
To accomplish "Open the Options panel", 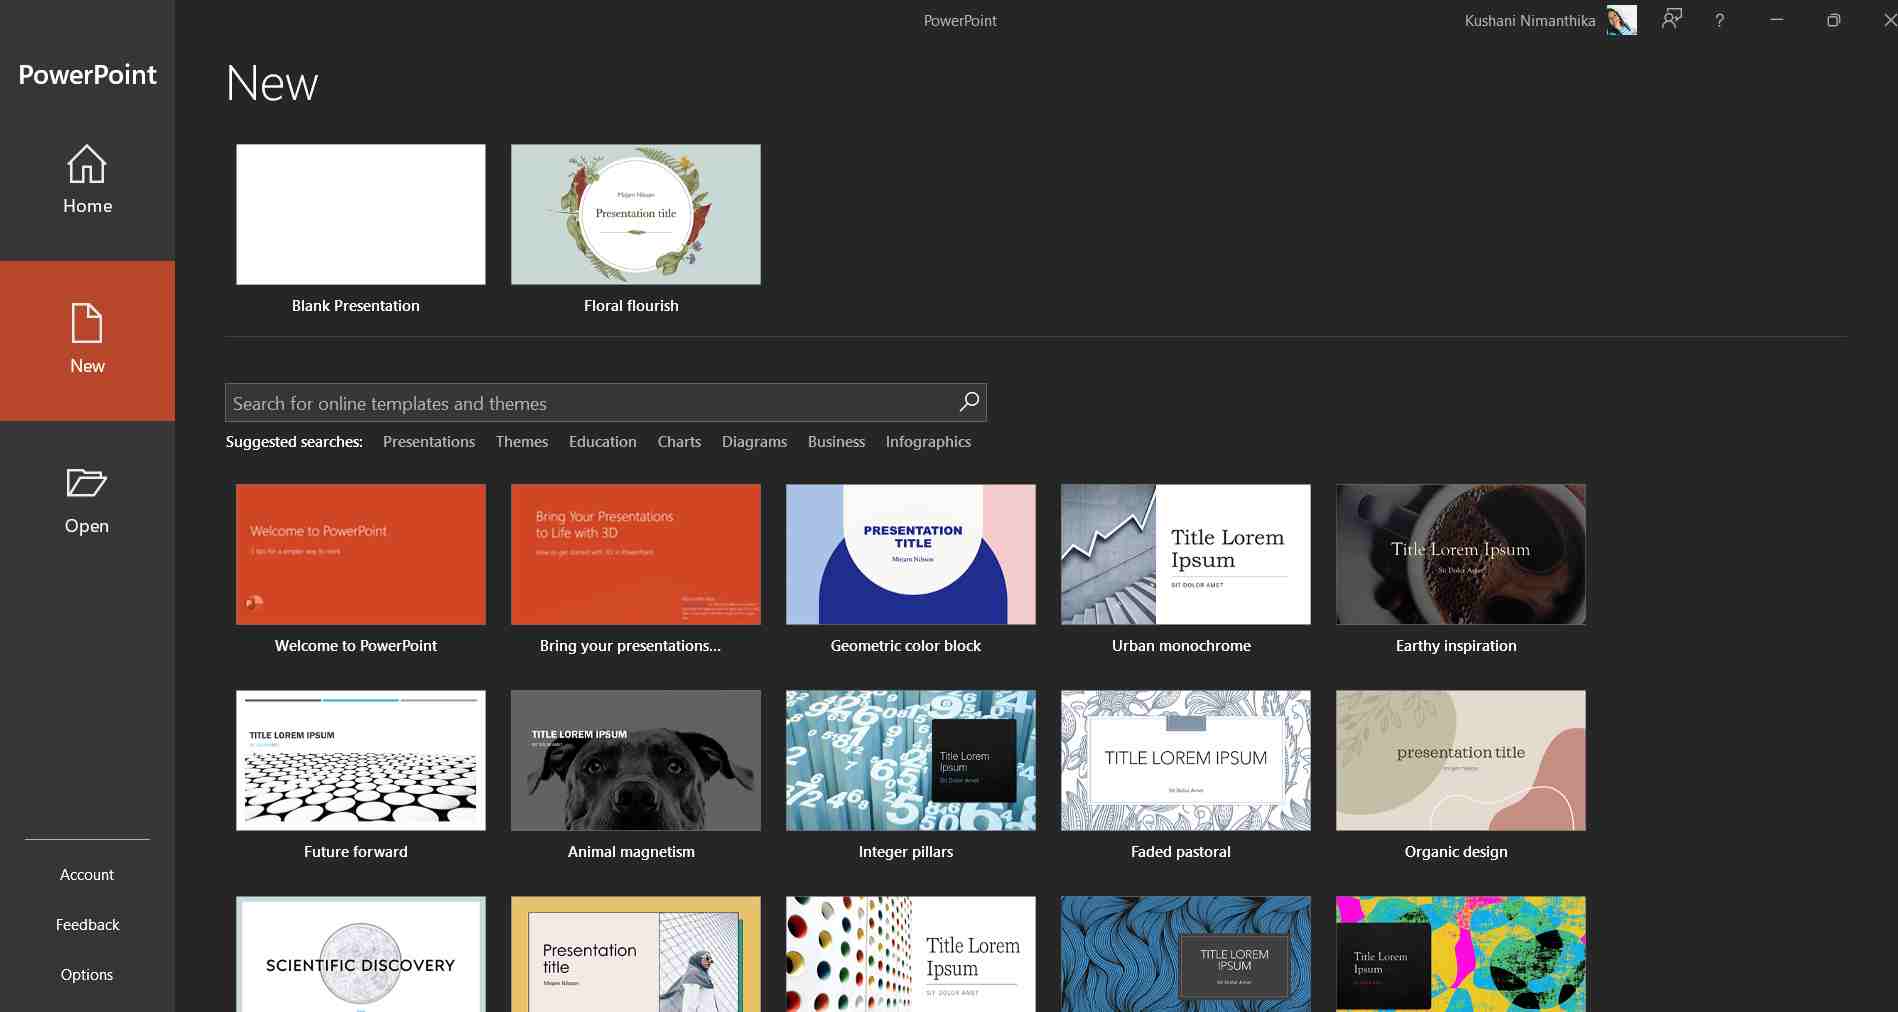I will pyautogui.click(x=87, y=974).
